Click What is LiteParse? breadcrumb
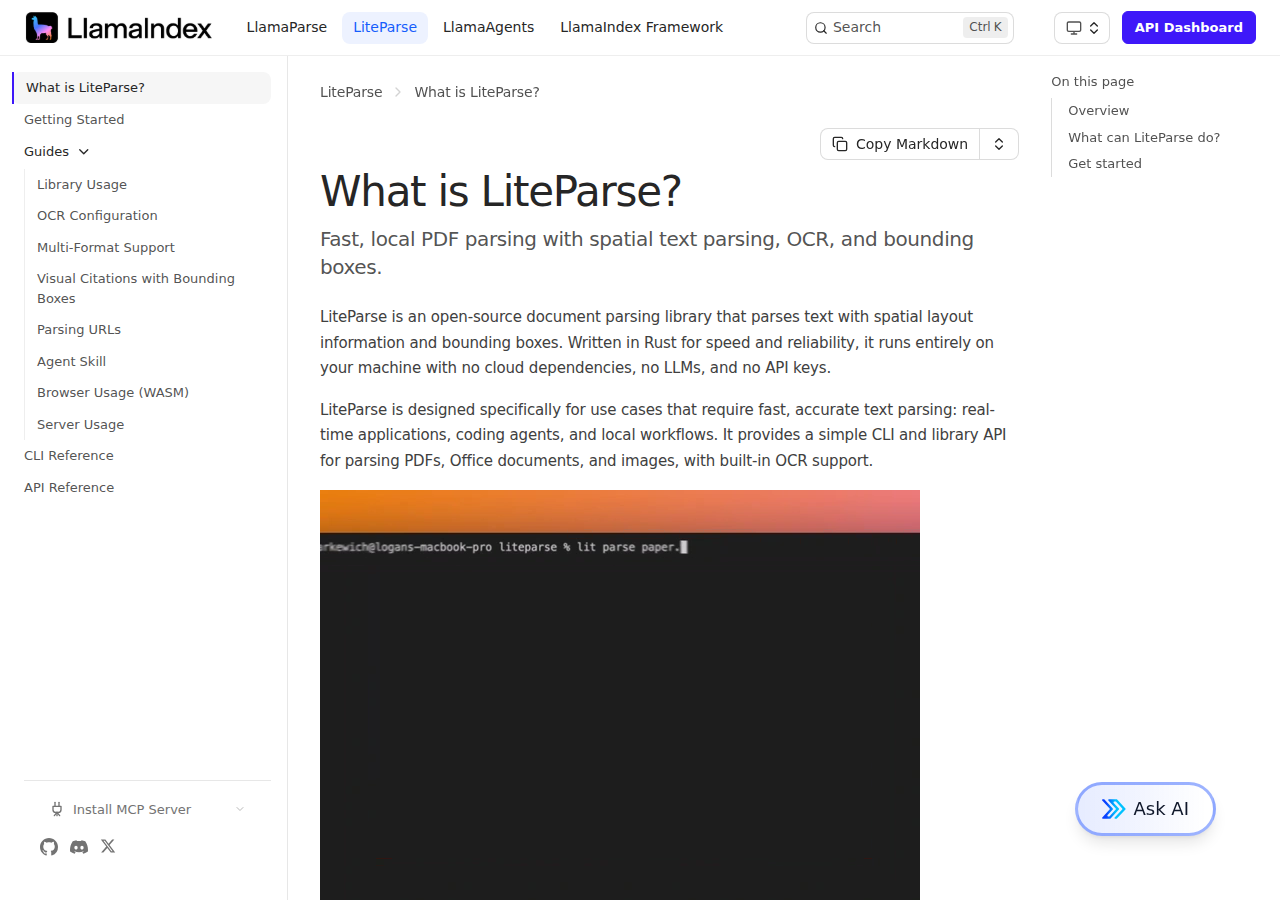The height and width of the screenshot is (900, 1280). pyautogui.click(x=477, y=92)
